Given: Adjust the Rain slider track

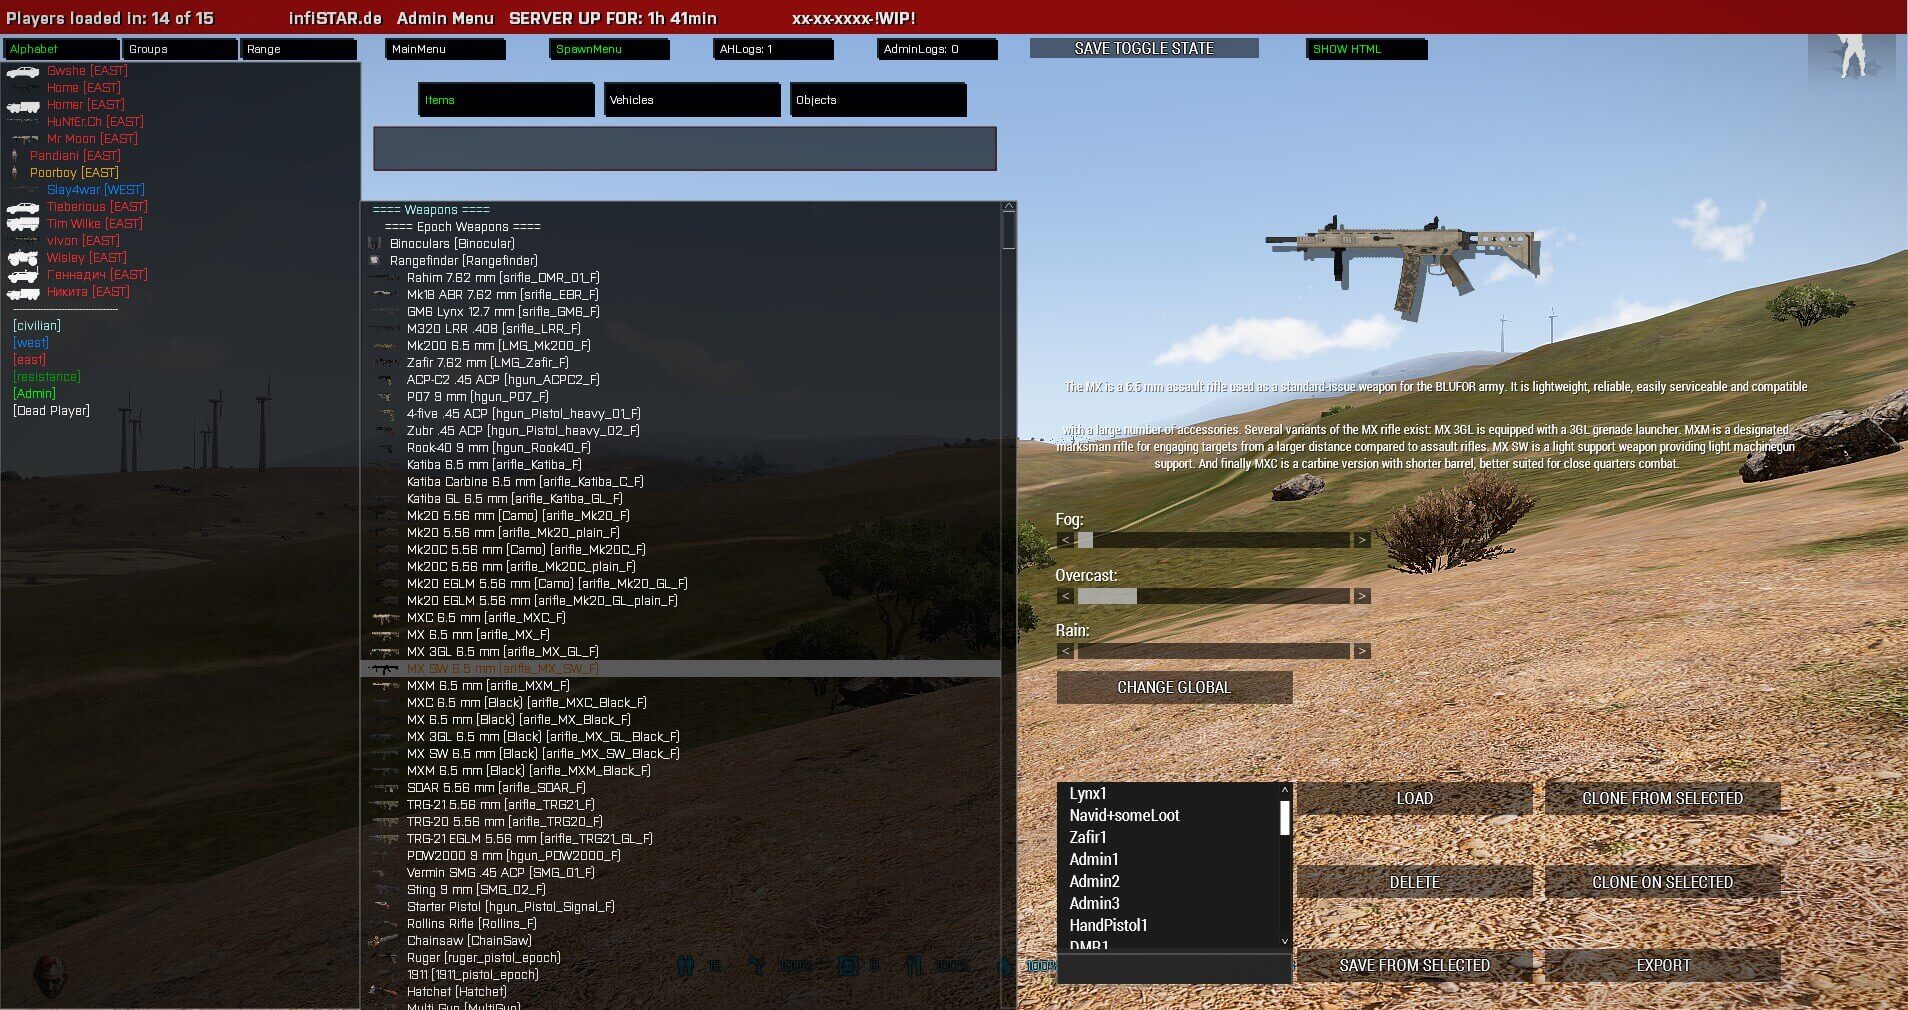Looking at the screenshot, I should coord(1213,651).
